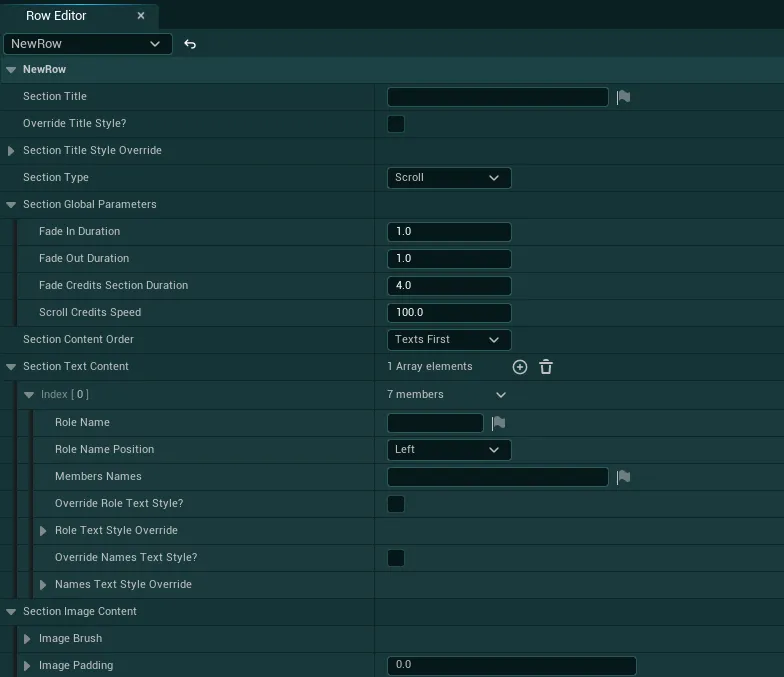Expand the Image Padding property
The height and width of the screenshot is (677, 784).
click(x=27, y=666)
